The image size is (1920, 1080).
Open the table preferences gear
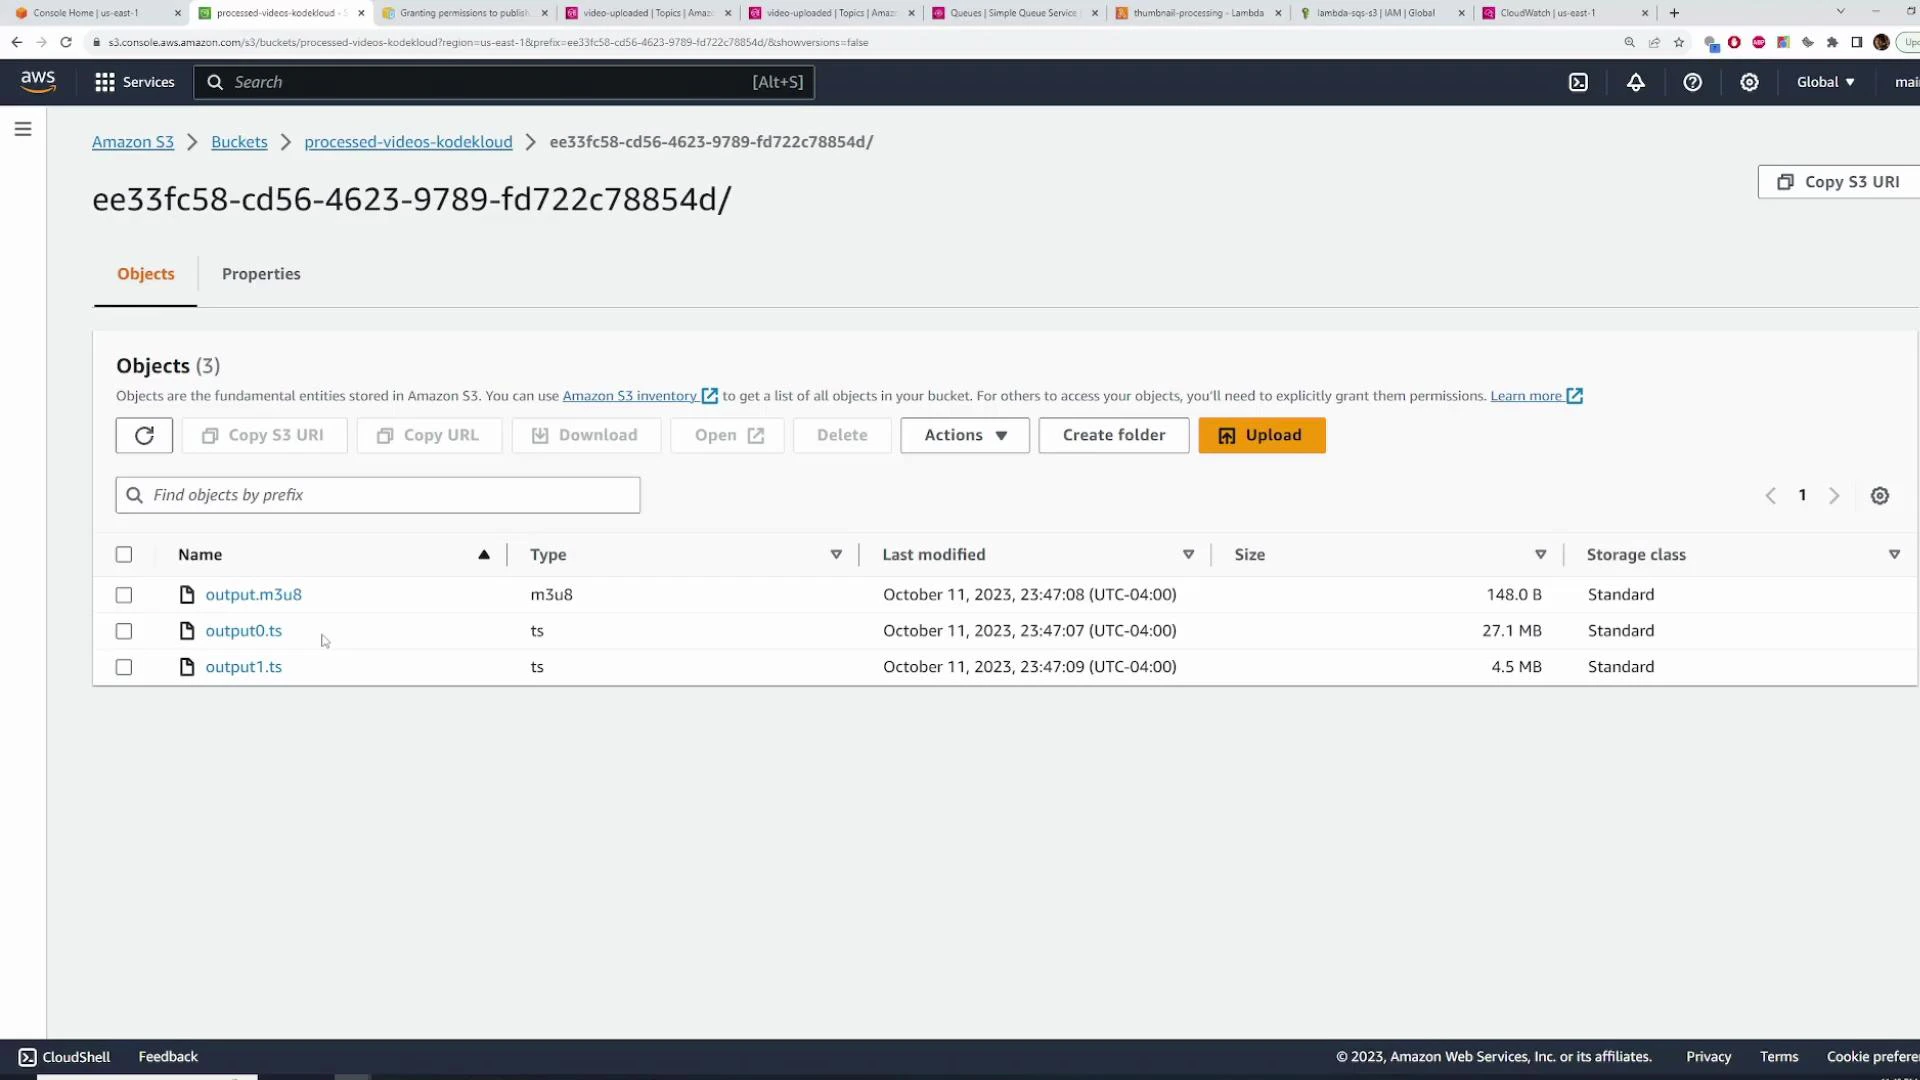coord(1880,495)
